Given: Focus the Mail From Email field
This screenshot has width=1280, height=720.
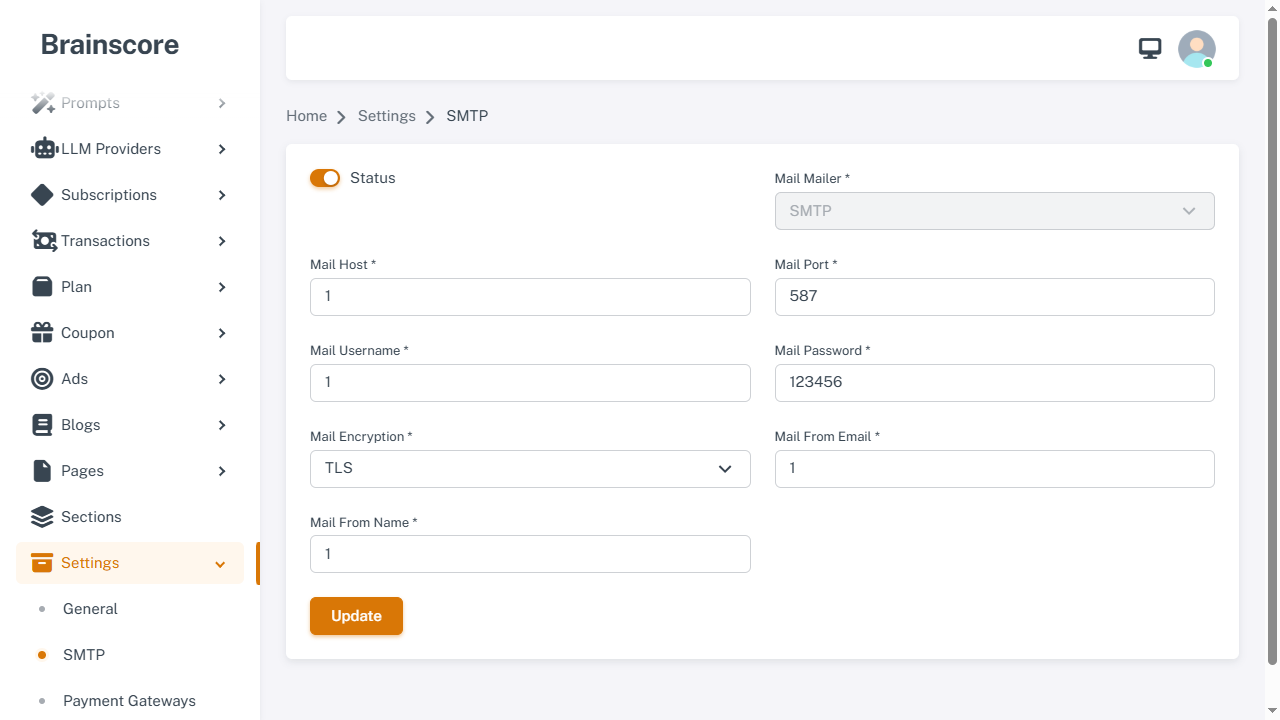Looking at the screenshot, I should (994, 469).
